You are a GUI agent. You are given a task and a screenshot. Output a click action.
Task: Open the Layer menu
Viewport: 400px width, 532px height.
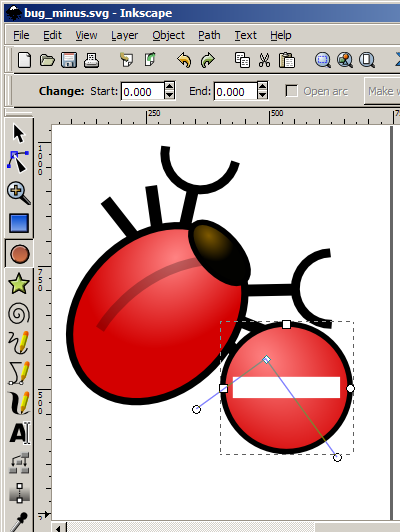[125, 35]
